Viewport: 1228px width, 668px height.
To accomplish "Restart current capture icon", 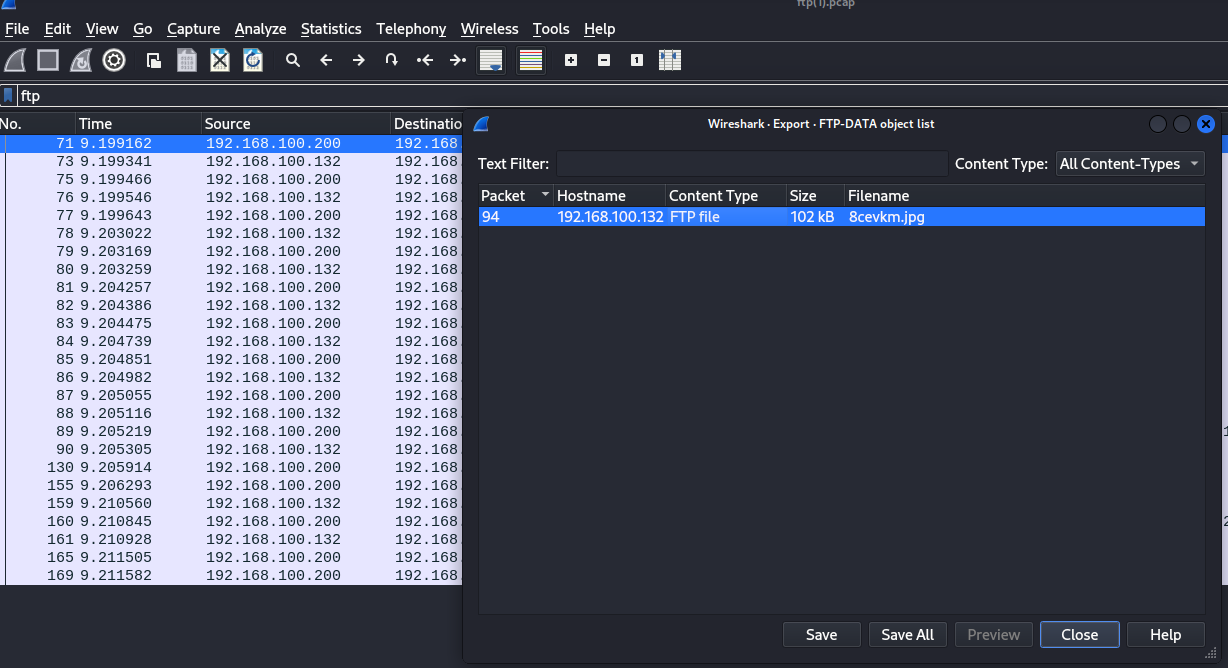I will point(81,60).
